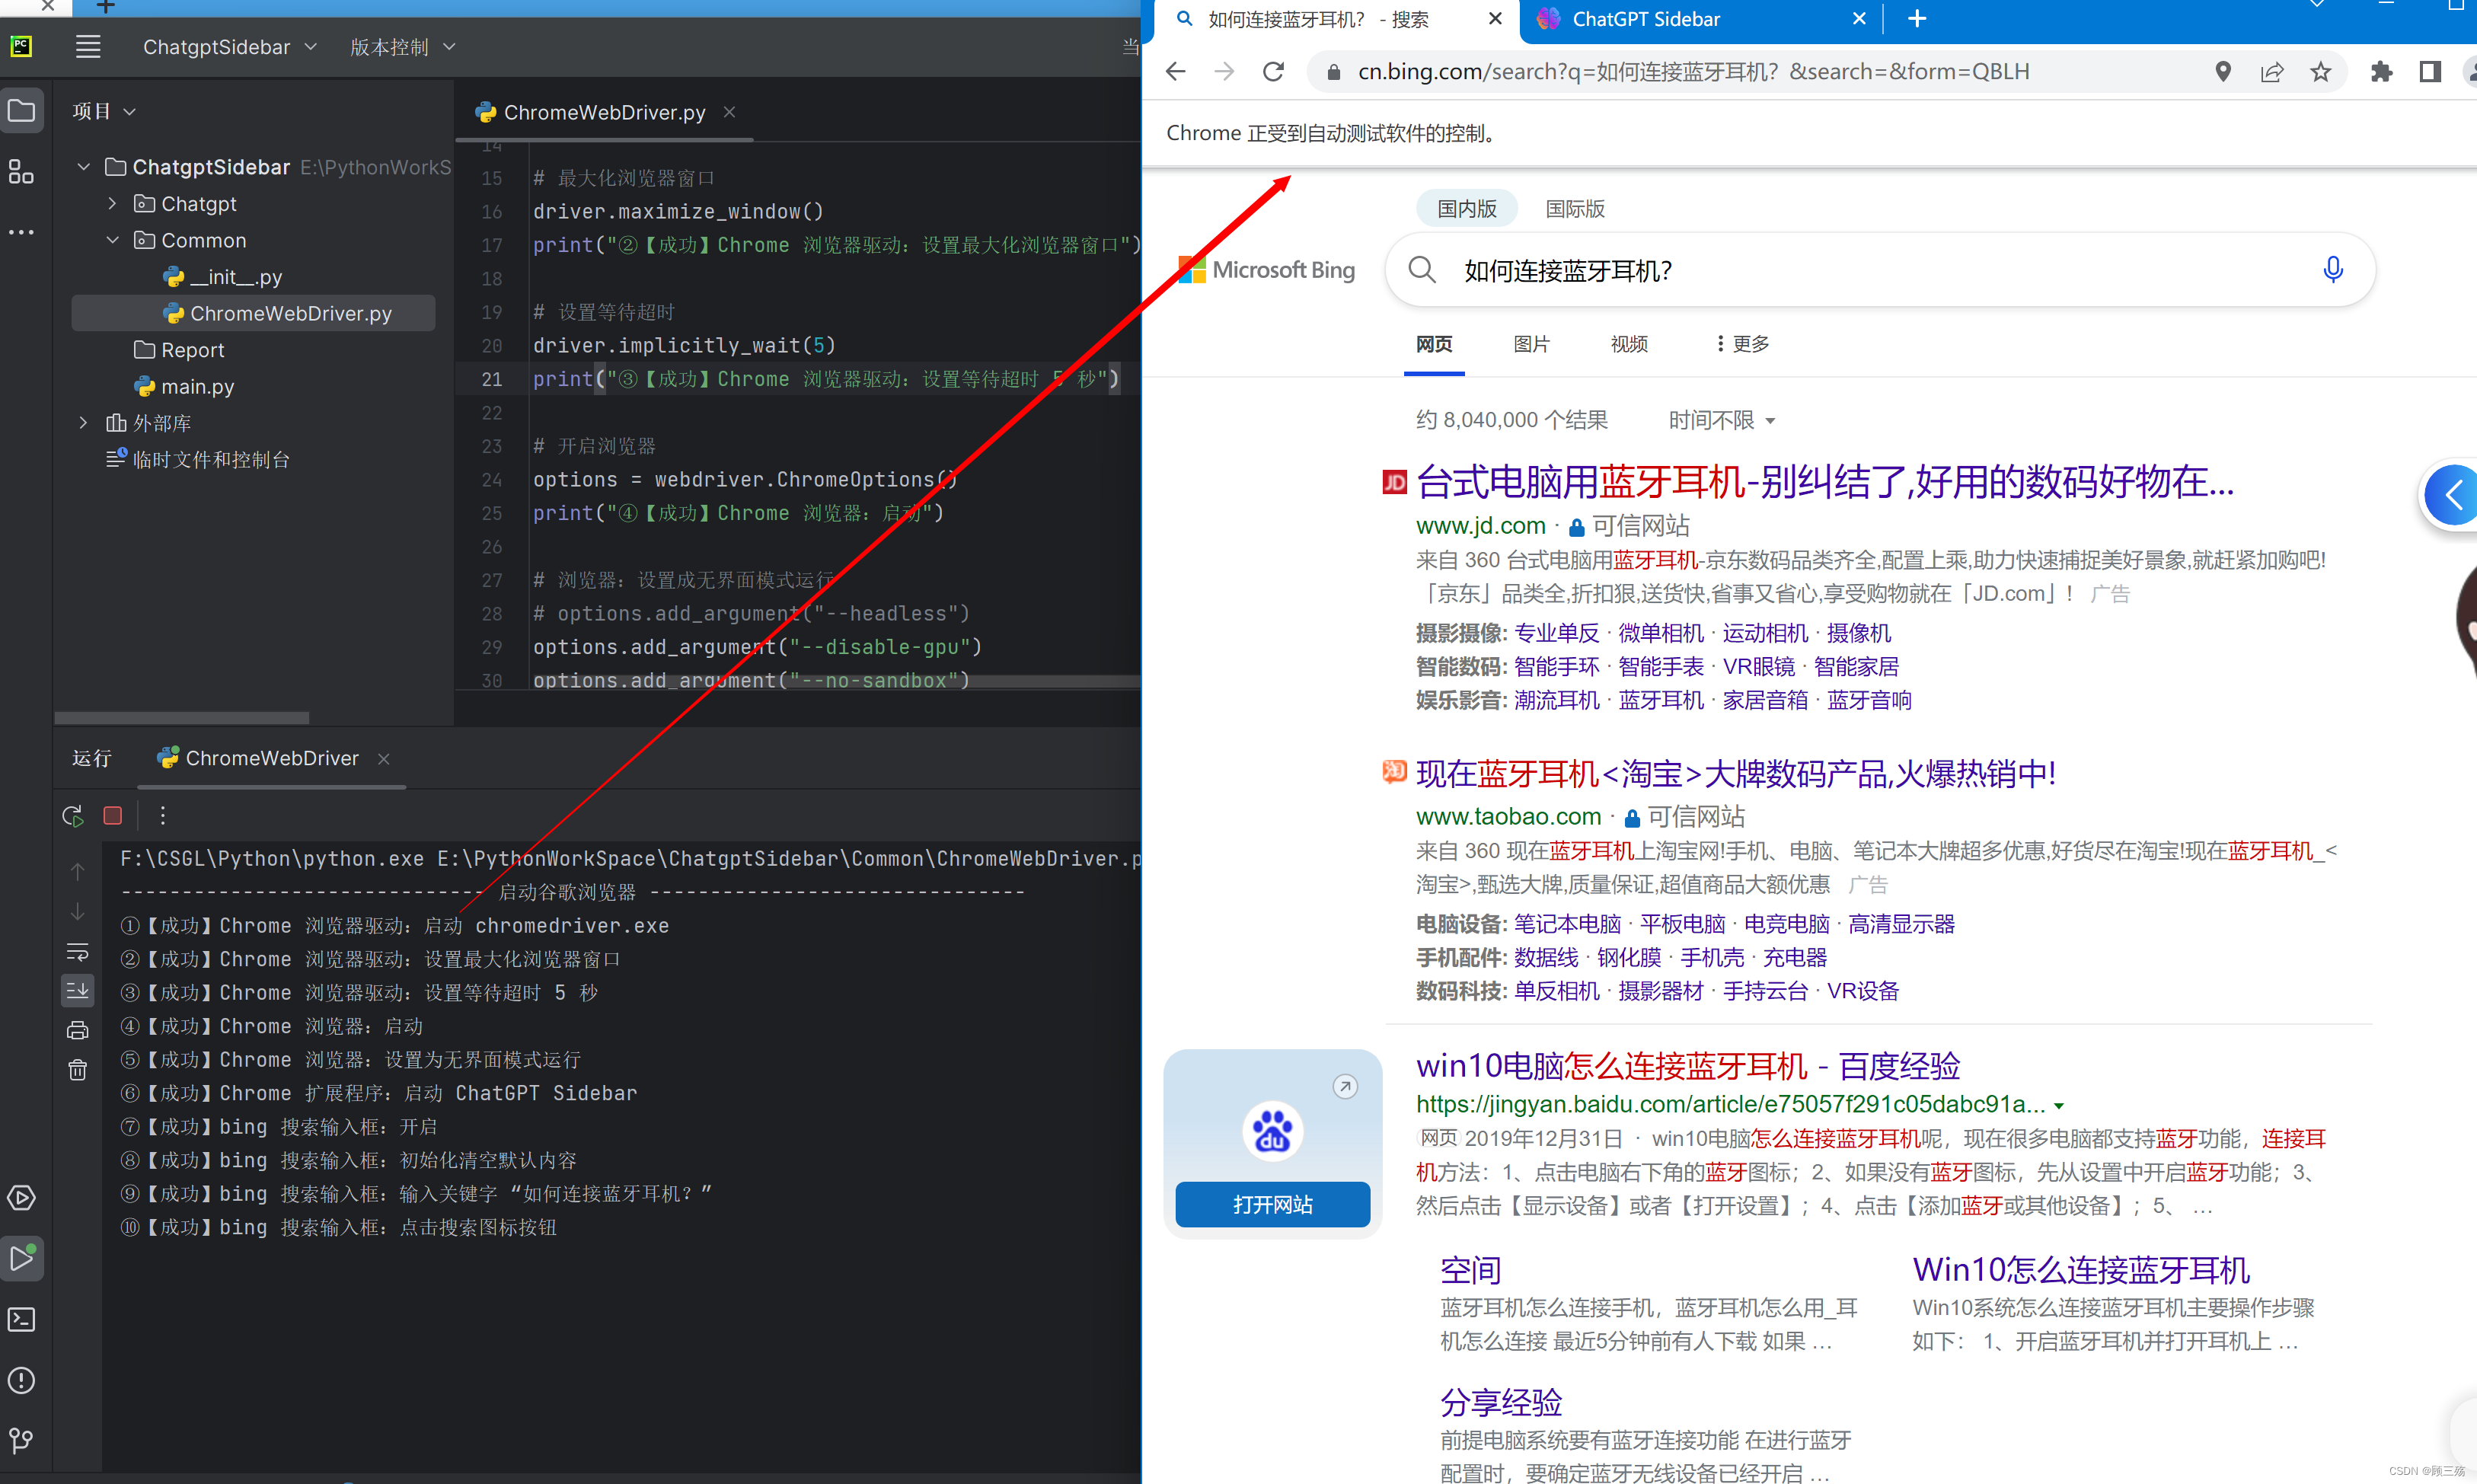This screenshot has height=1484, width=2477.
Task: Toggle scroll to end in run console
Action: click(x=77, y=991)
